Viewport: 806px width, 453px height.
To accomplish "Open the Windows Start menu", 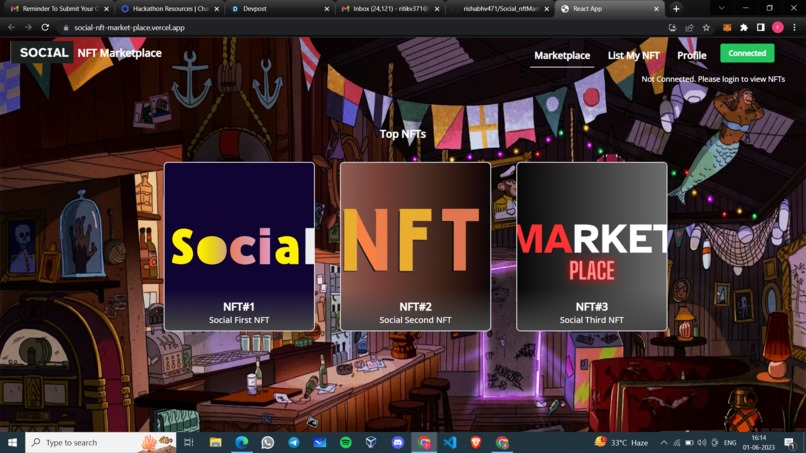I will coord(12,442).
